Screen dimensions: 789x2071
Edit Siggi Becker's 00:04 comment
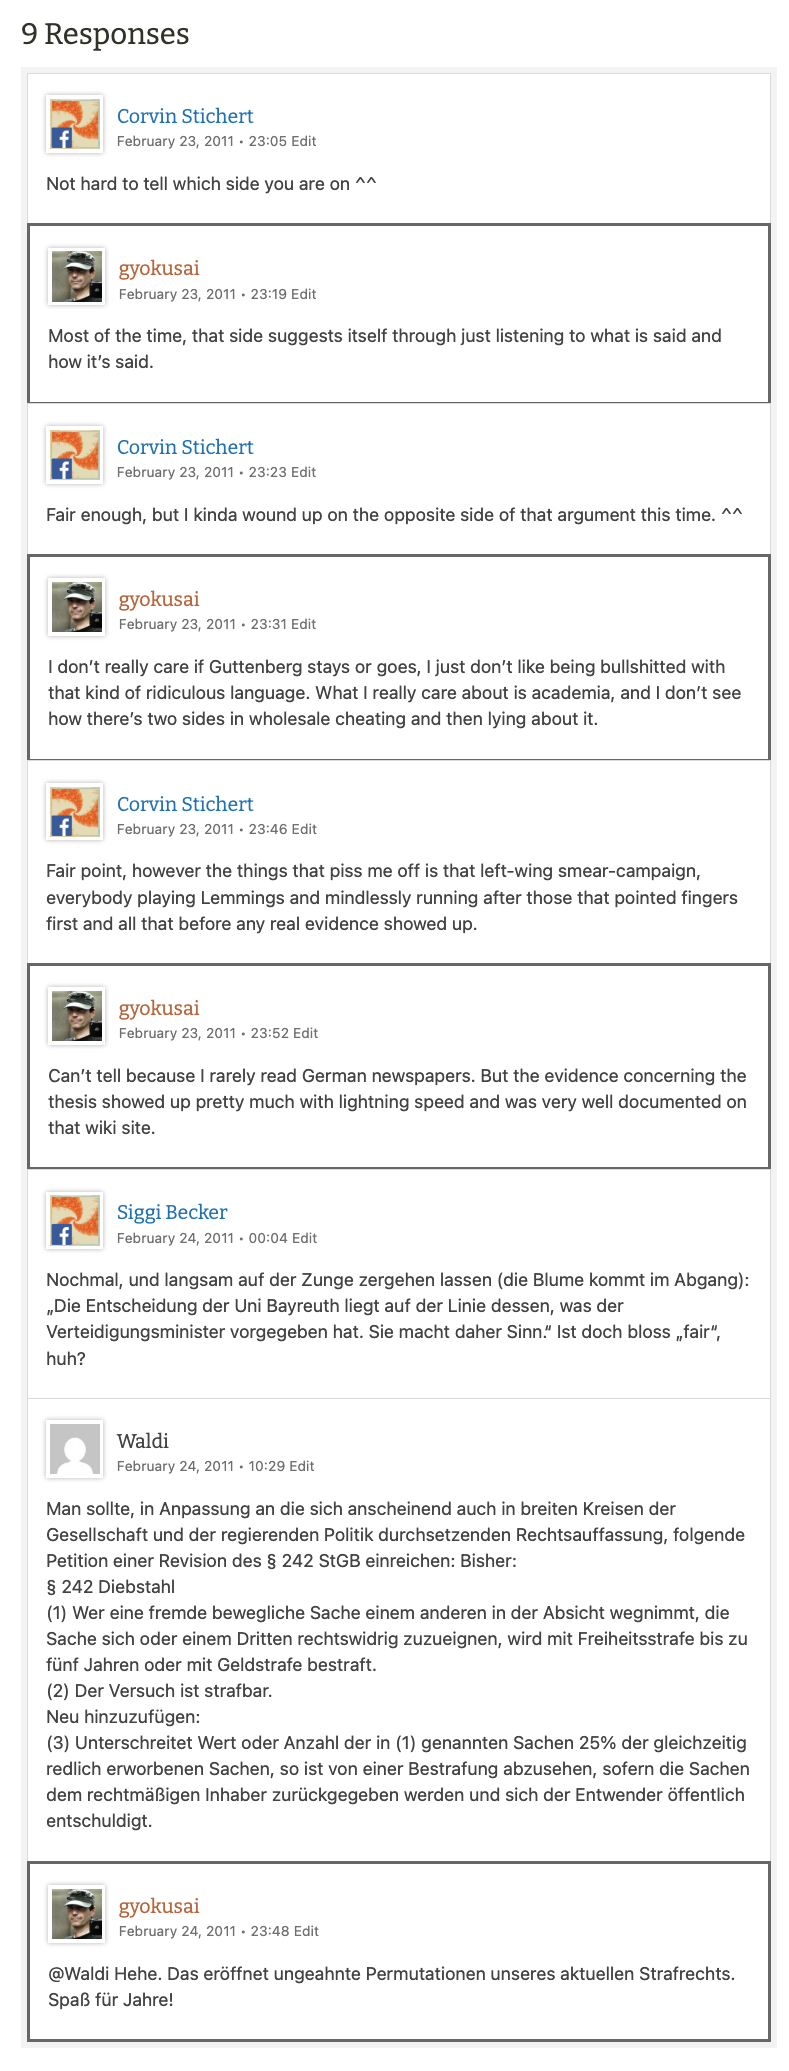click(304, 1238)
